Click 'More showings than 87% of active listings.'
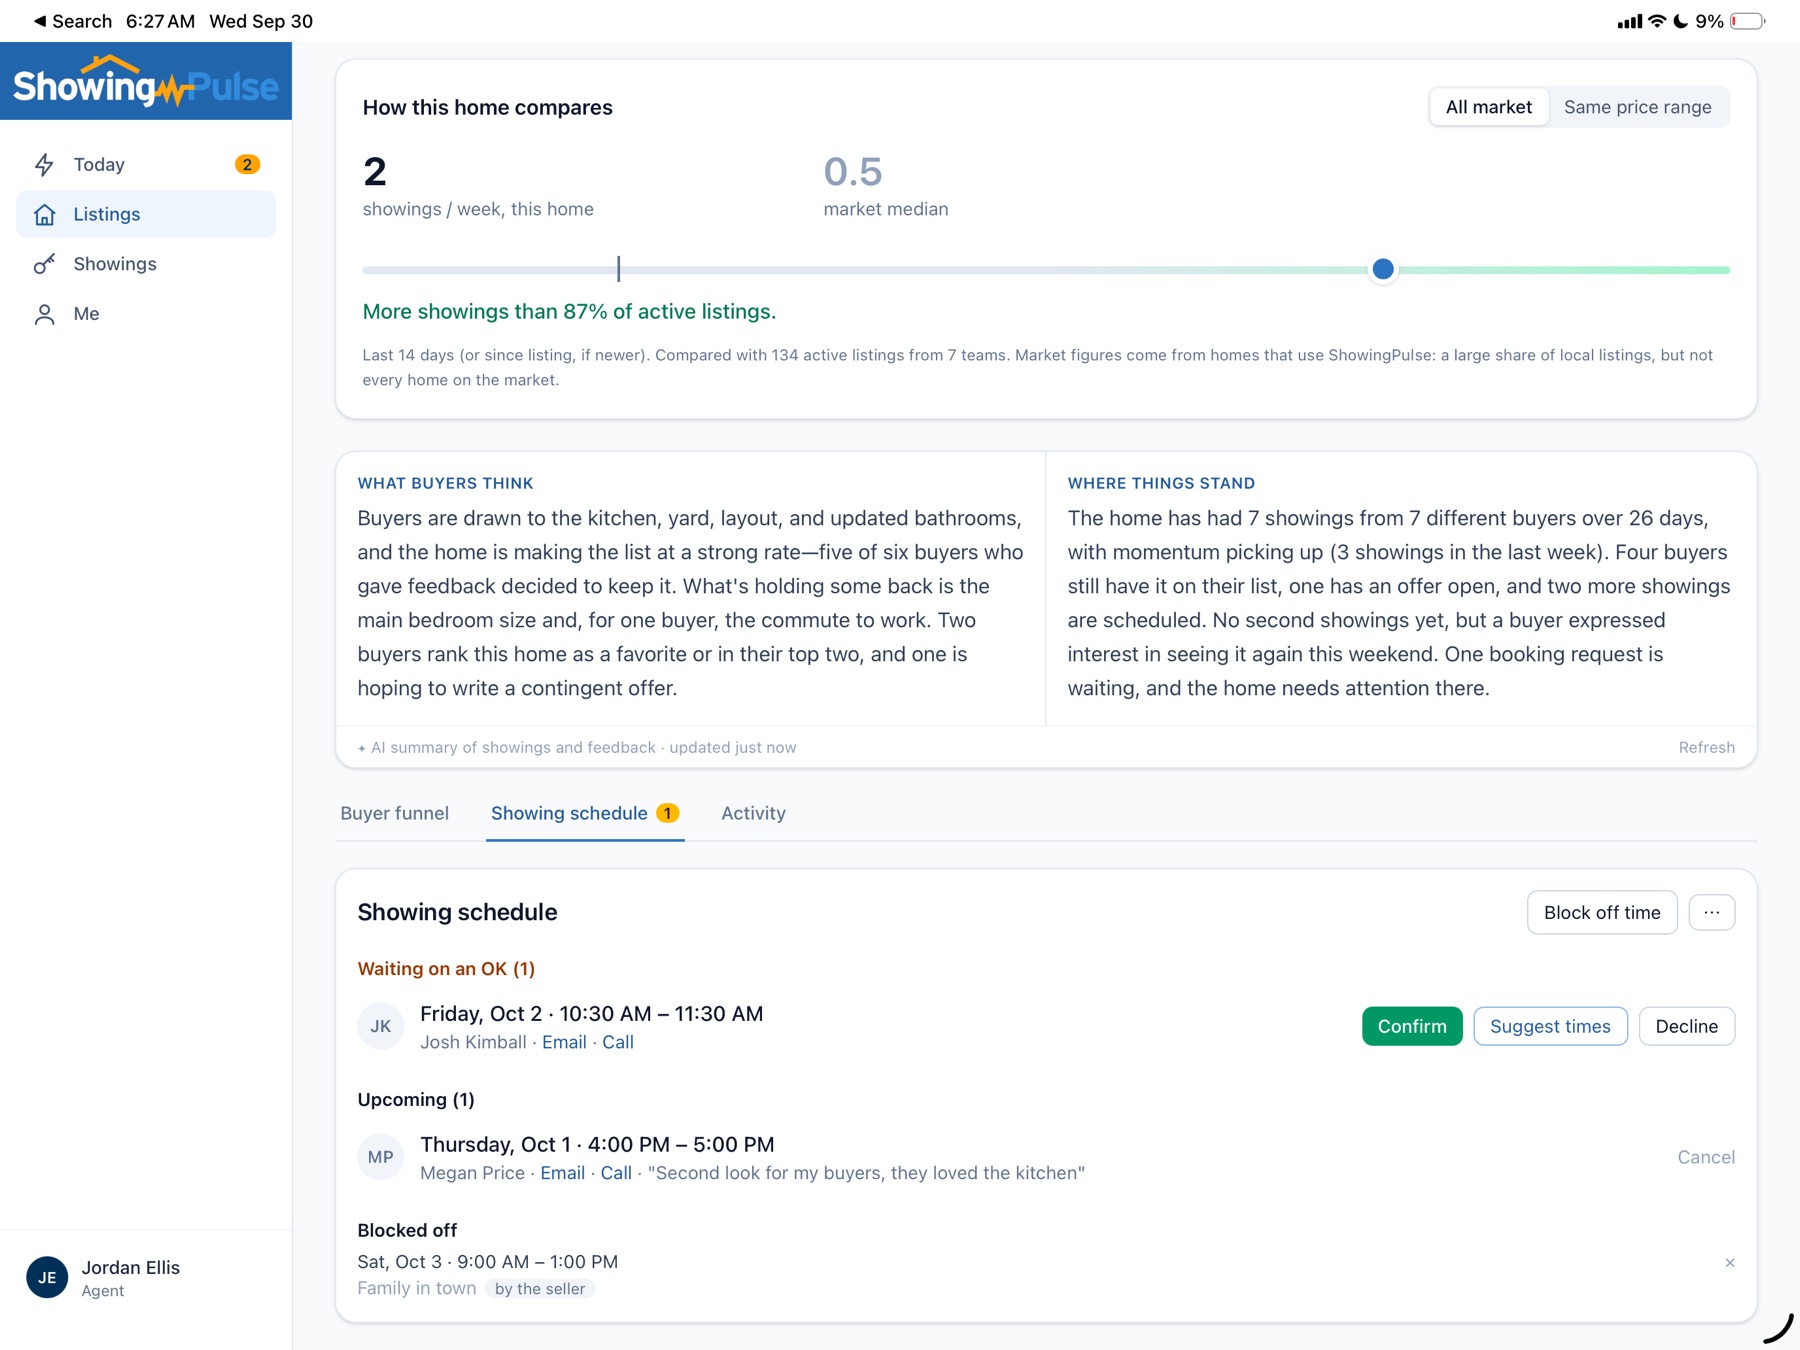This screenshot has width=1800, height=1350. coord(569,312)
